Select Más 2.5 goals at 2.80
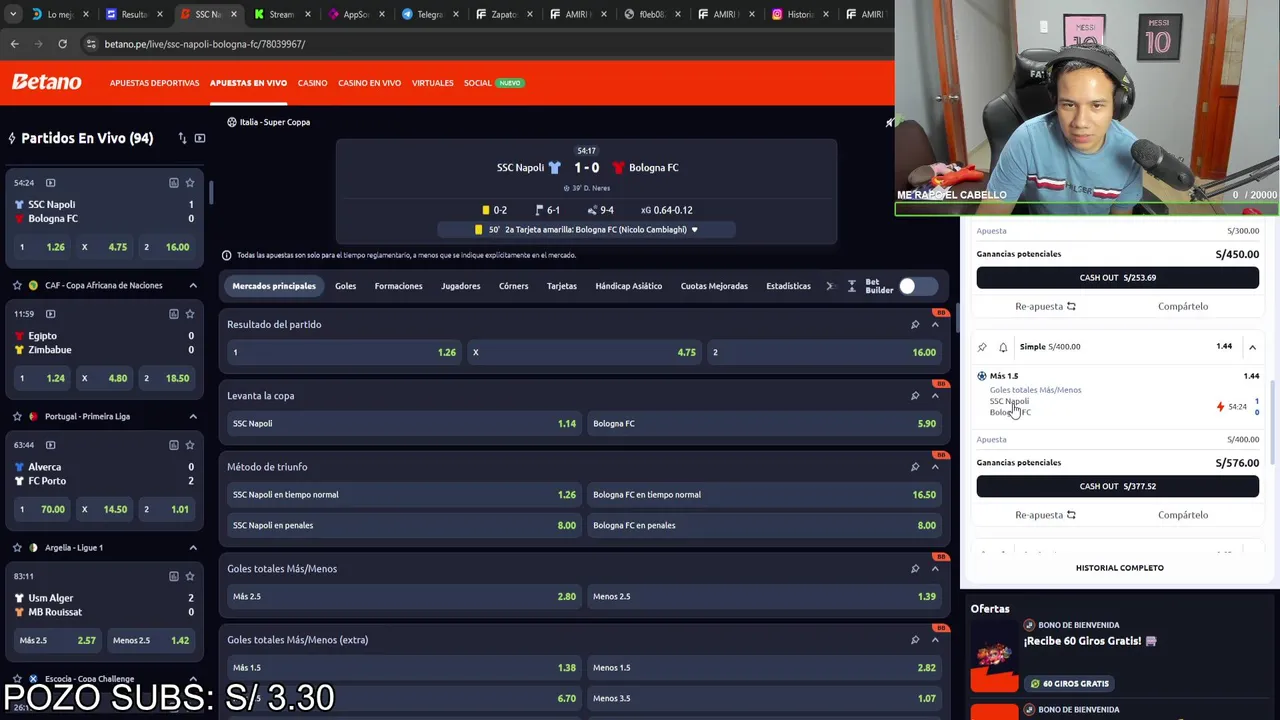 coord(404,596)
